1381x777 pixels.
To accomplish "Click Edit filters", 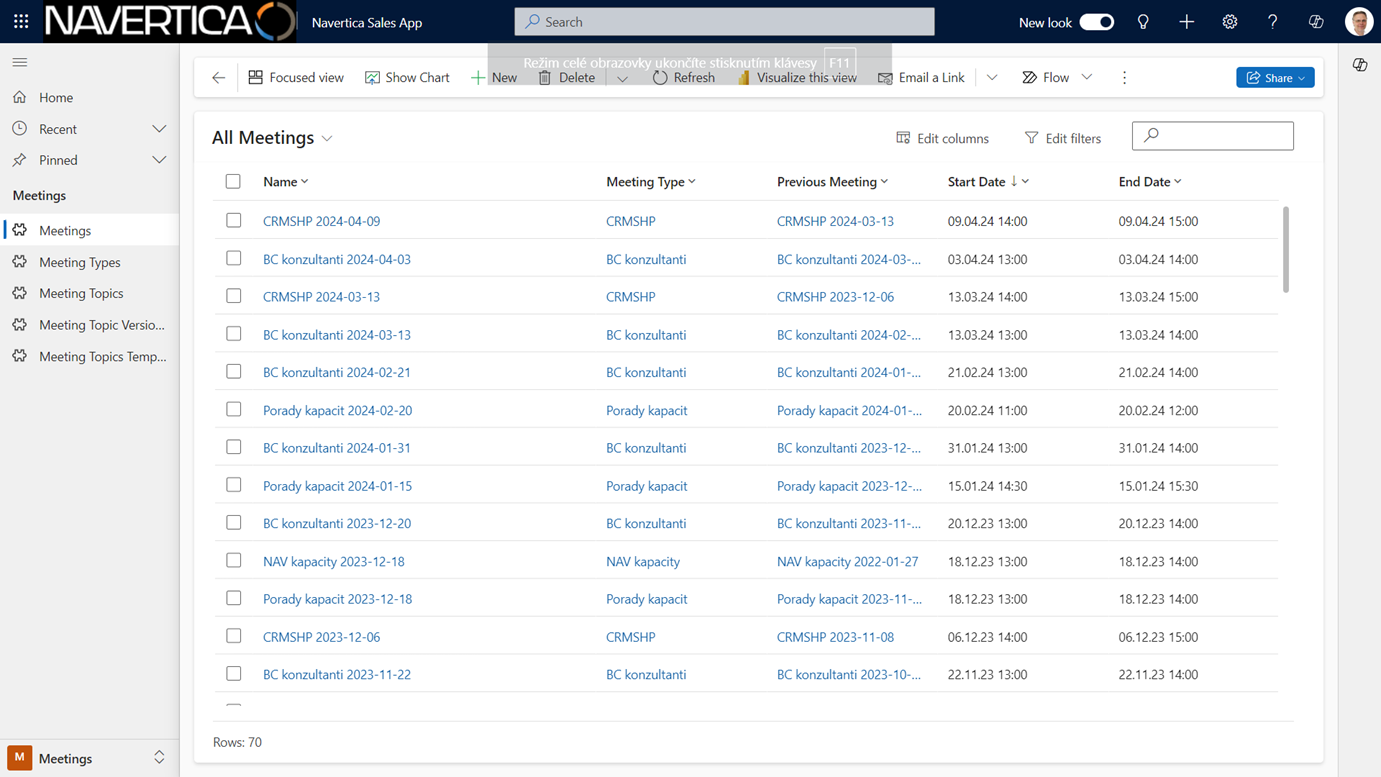I will click(x=1062, y=138).
